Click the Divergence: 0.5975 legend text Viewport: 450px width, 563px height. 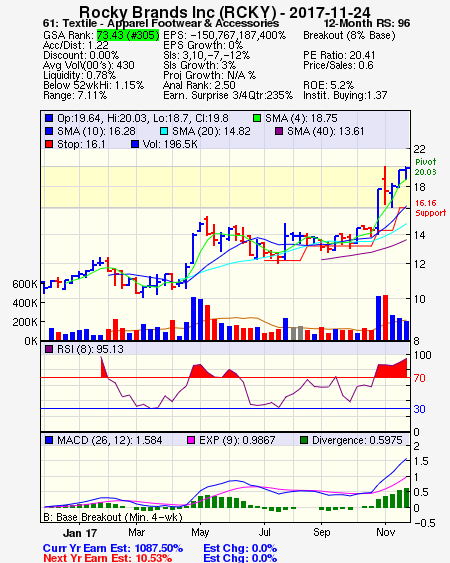click(357, 440)
